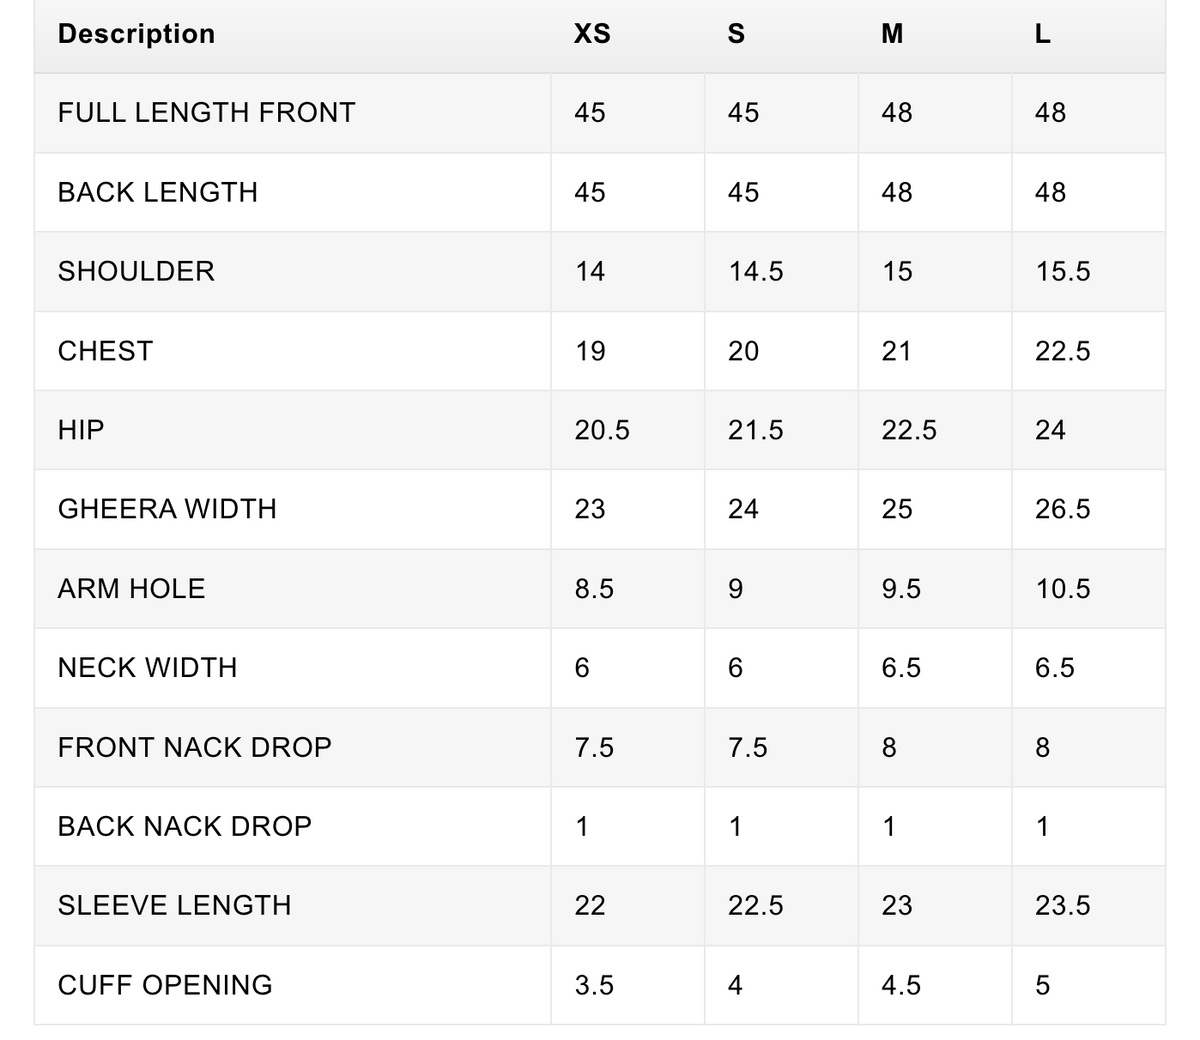Click the FULL LENGTH FRONT row label
This screenshot has height=1040, width=1200.
(206, 112)
